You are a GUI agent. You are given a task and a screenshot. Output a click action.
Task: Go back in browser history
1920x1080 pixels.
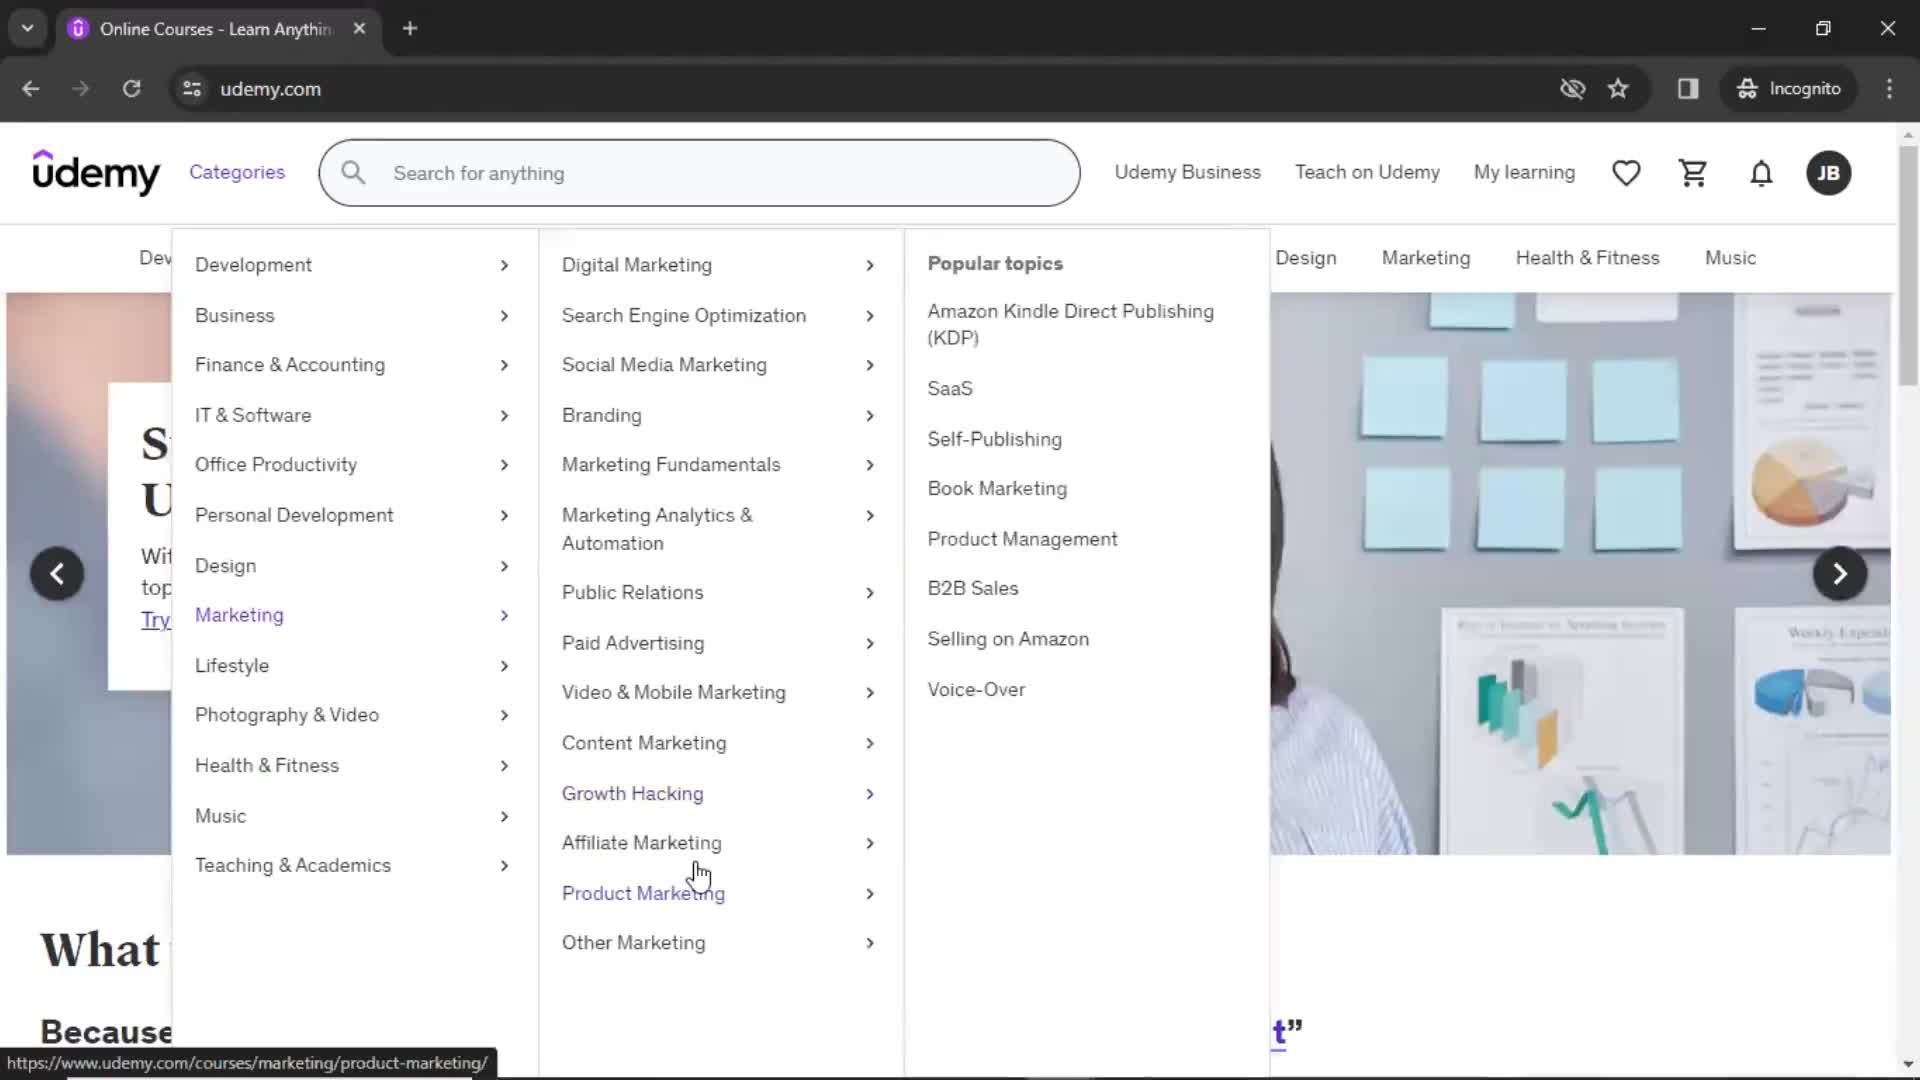31,89
